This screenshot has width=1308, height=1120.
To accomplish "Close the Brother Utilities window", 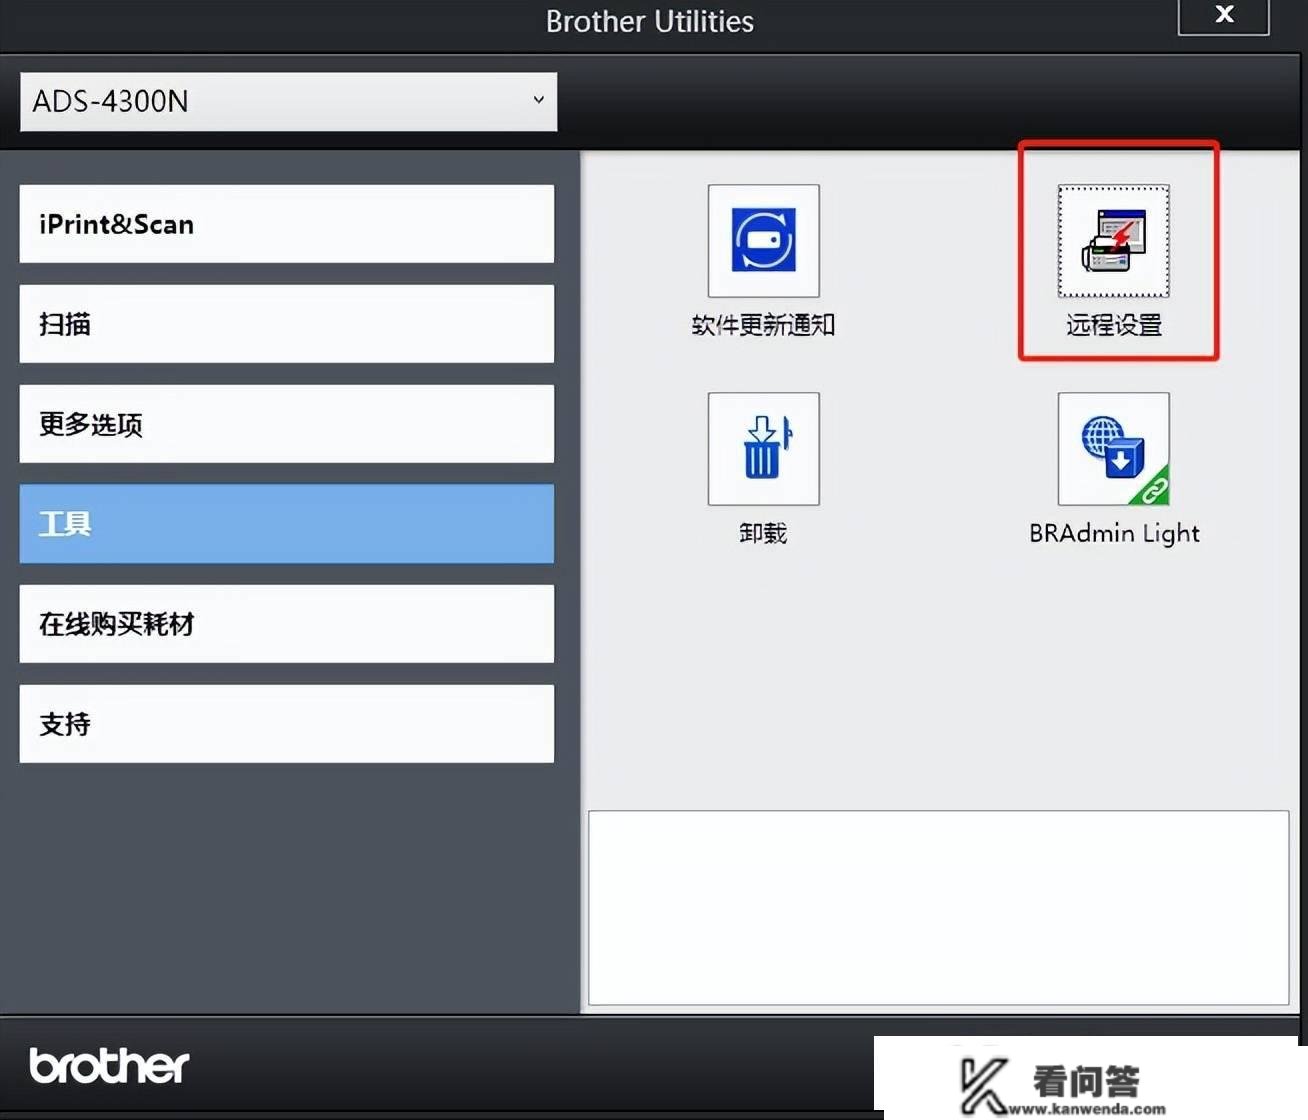I will (1224, 15).
